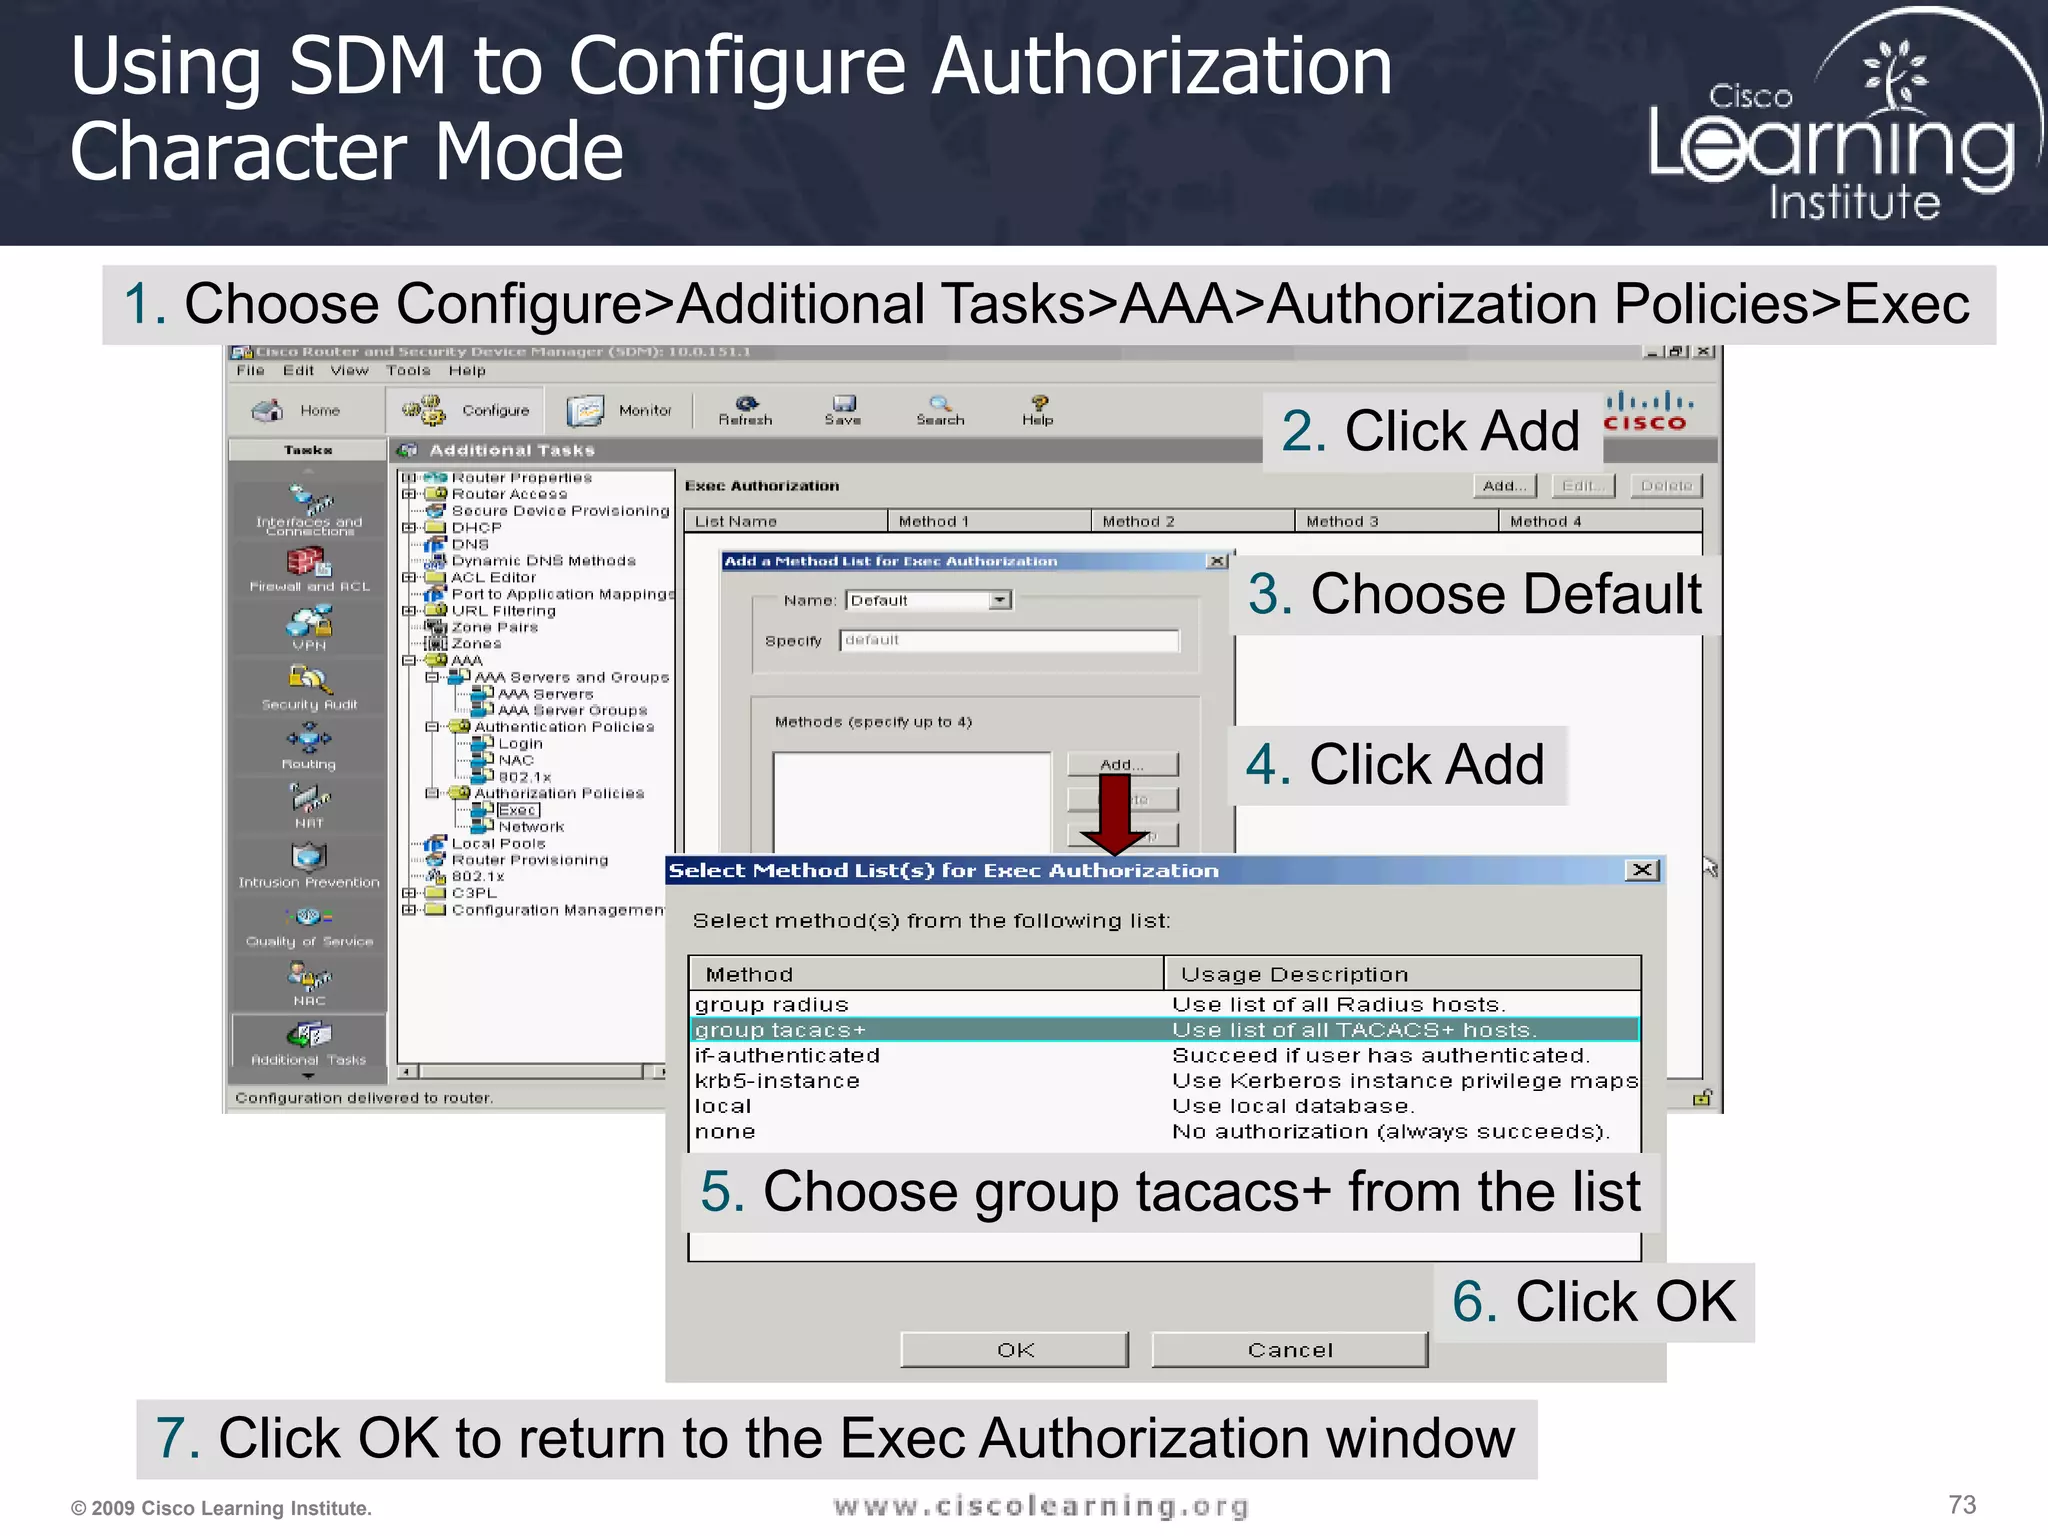2048x1536 pixels.
Task: Select the group tacacs+ method row
Action: [x=1165, y=1030]
